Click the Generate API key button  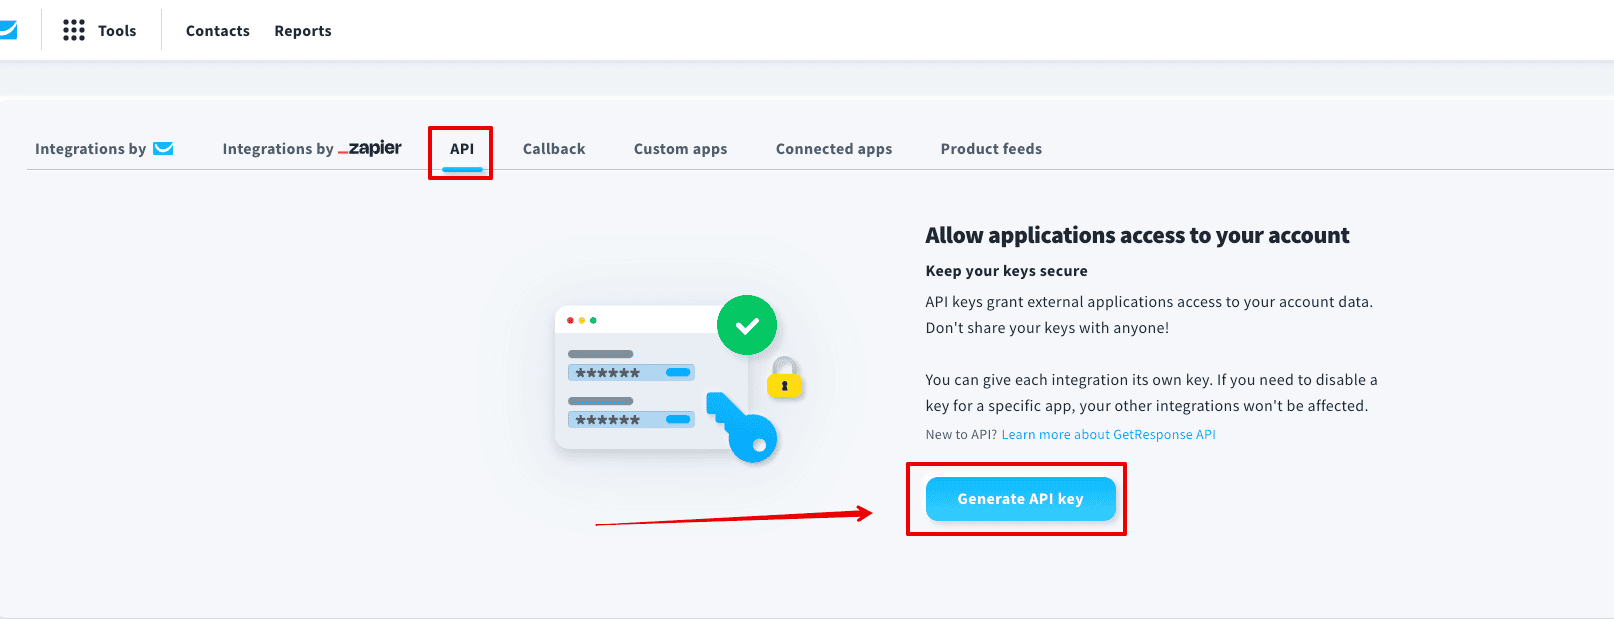tap(1021, 499)
